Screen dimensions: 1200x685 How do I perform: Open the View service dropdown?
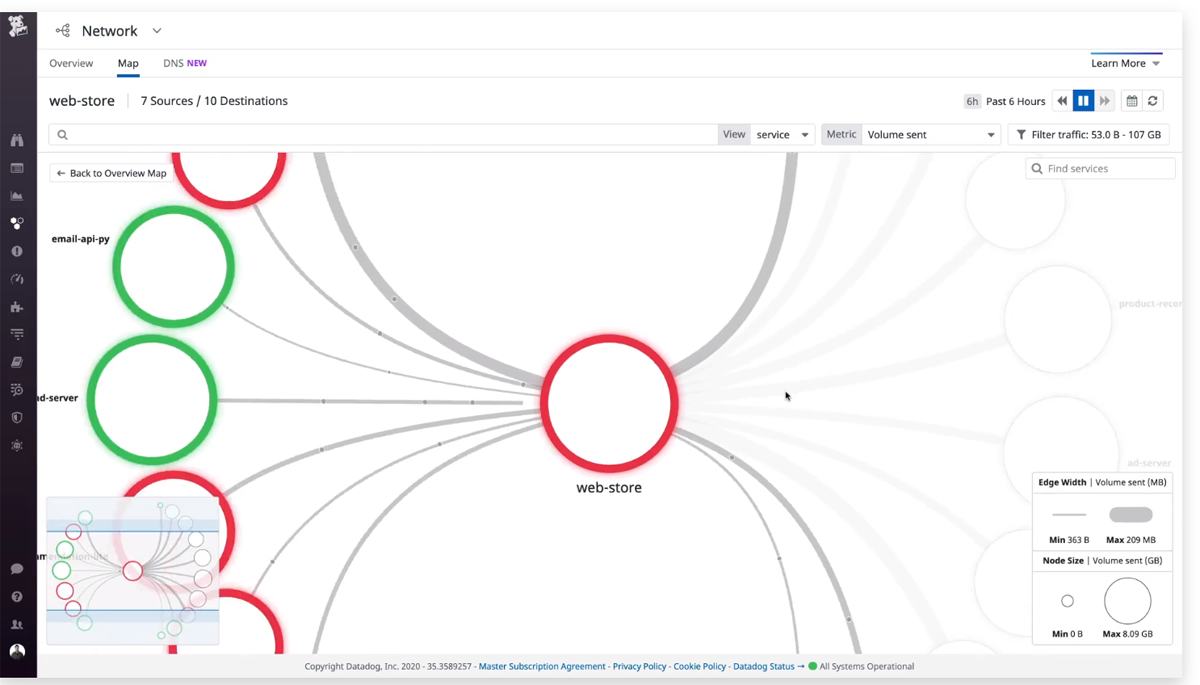coord(782,134)
